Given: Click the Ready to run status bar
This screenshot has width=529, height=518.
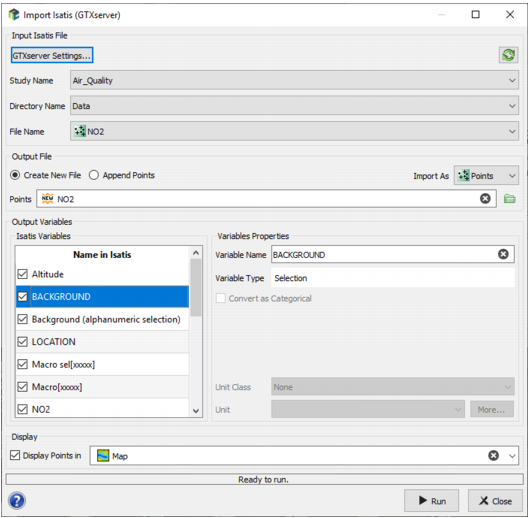Looking at the screenshot, I should 264,479.
